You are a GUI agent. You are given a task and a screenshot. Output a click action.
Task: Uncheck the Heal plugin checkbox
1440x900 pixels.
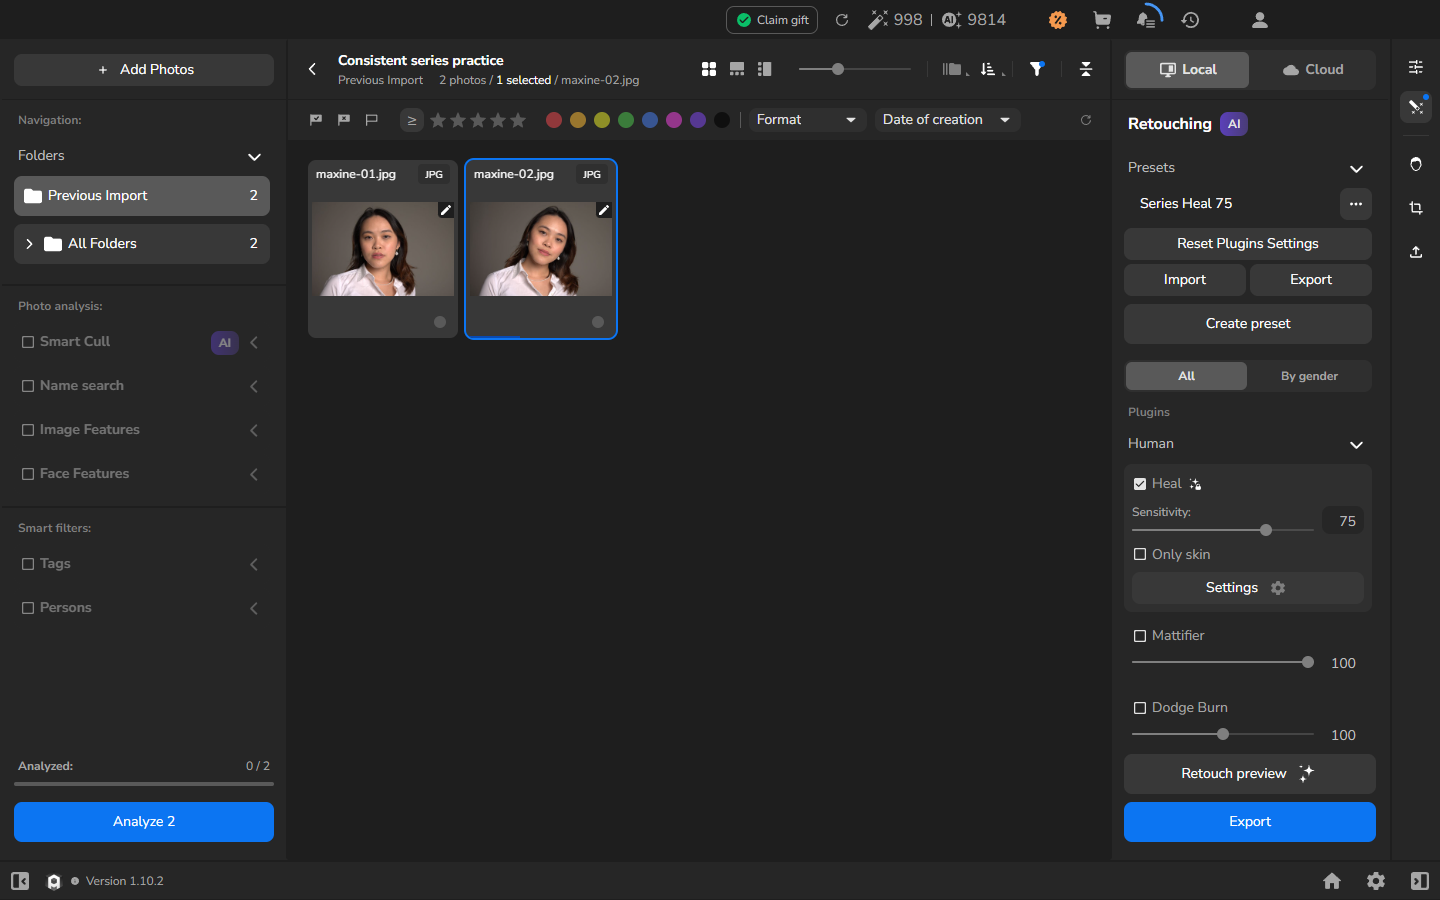(x=1140, y=484)
